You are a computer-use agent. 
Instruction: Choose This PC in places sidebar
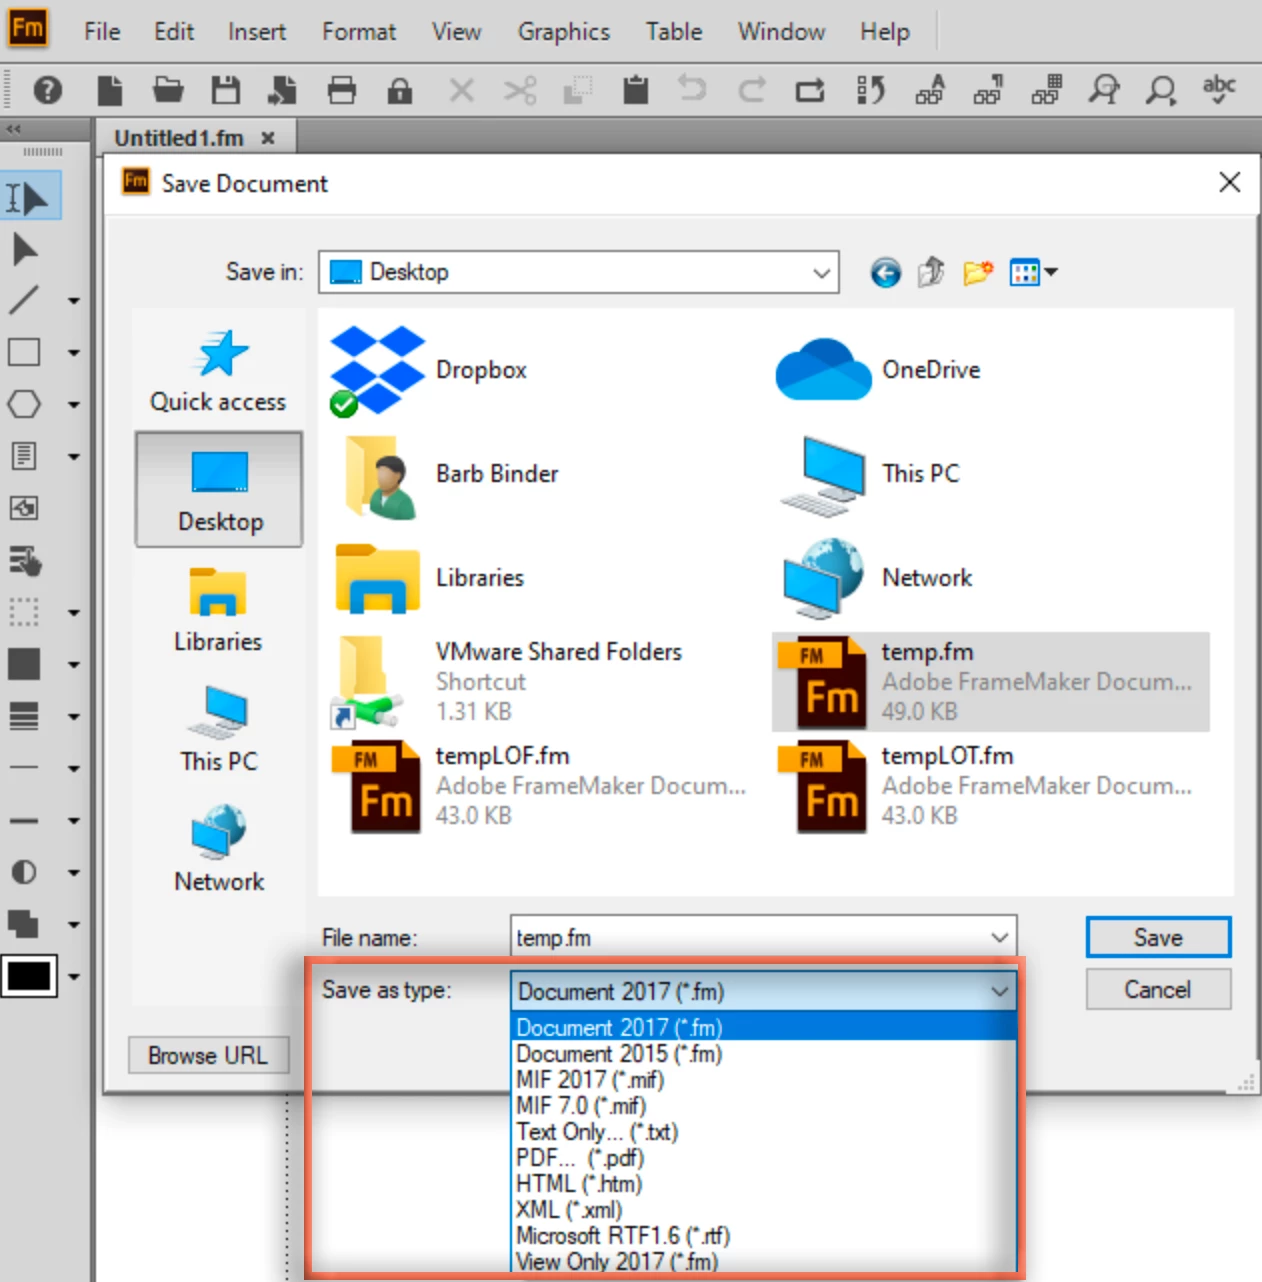218,730
